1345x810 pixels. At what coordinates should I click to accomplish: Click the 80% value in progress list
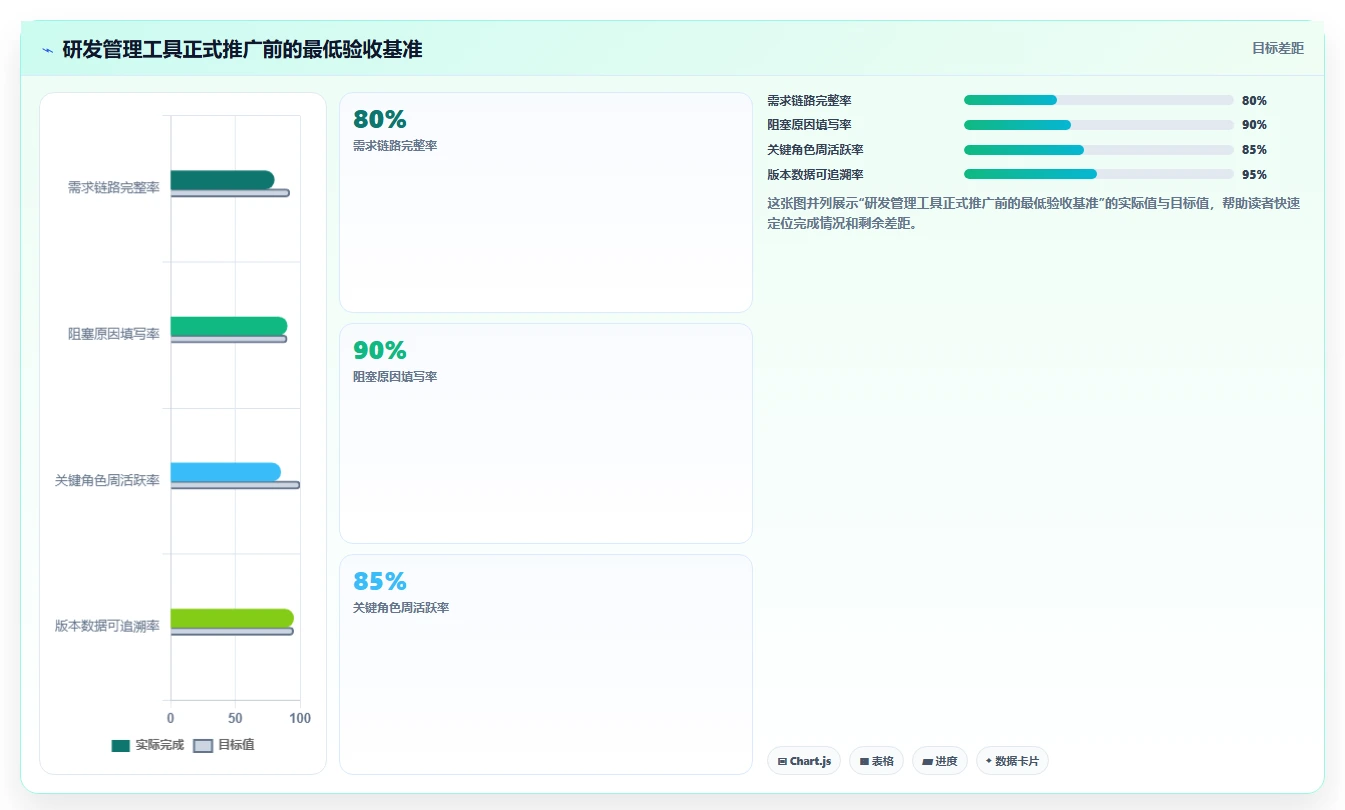pyautogui.click(x=1254, y=100)
